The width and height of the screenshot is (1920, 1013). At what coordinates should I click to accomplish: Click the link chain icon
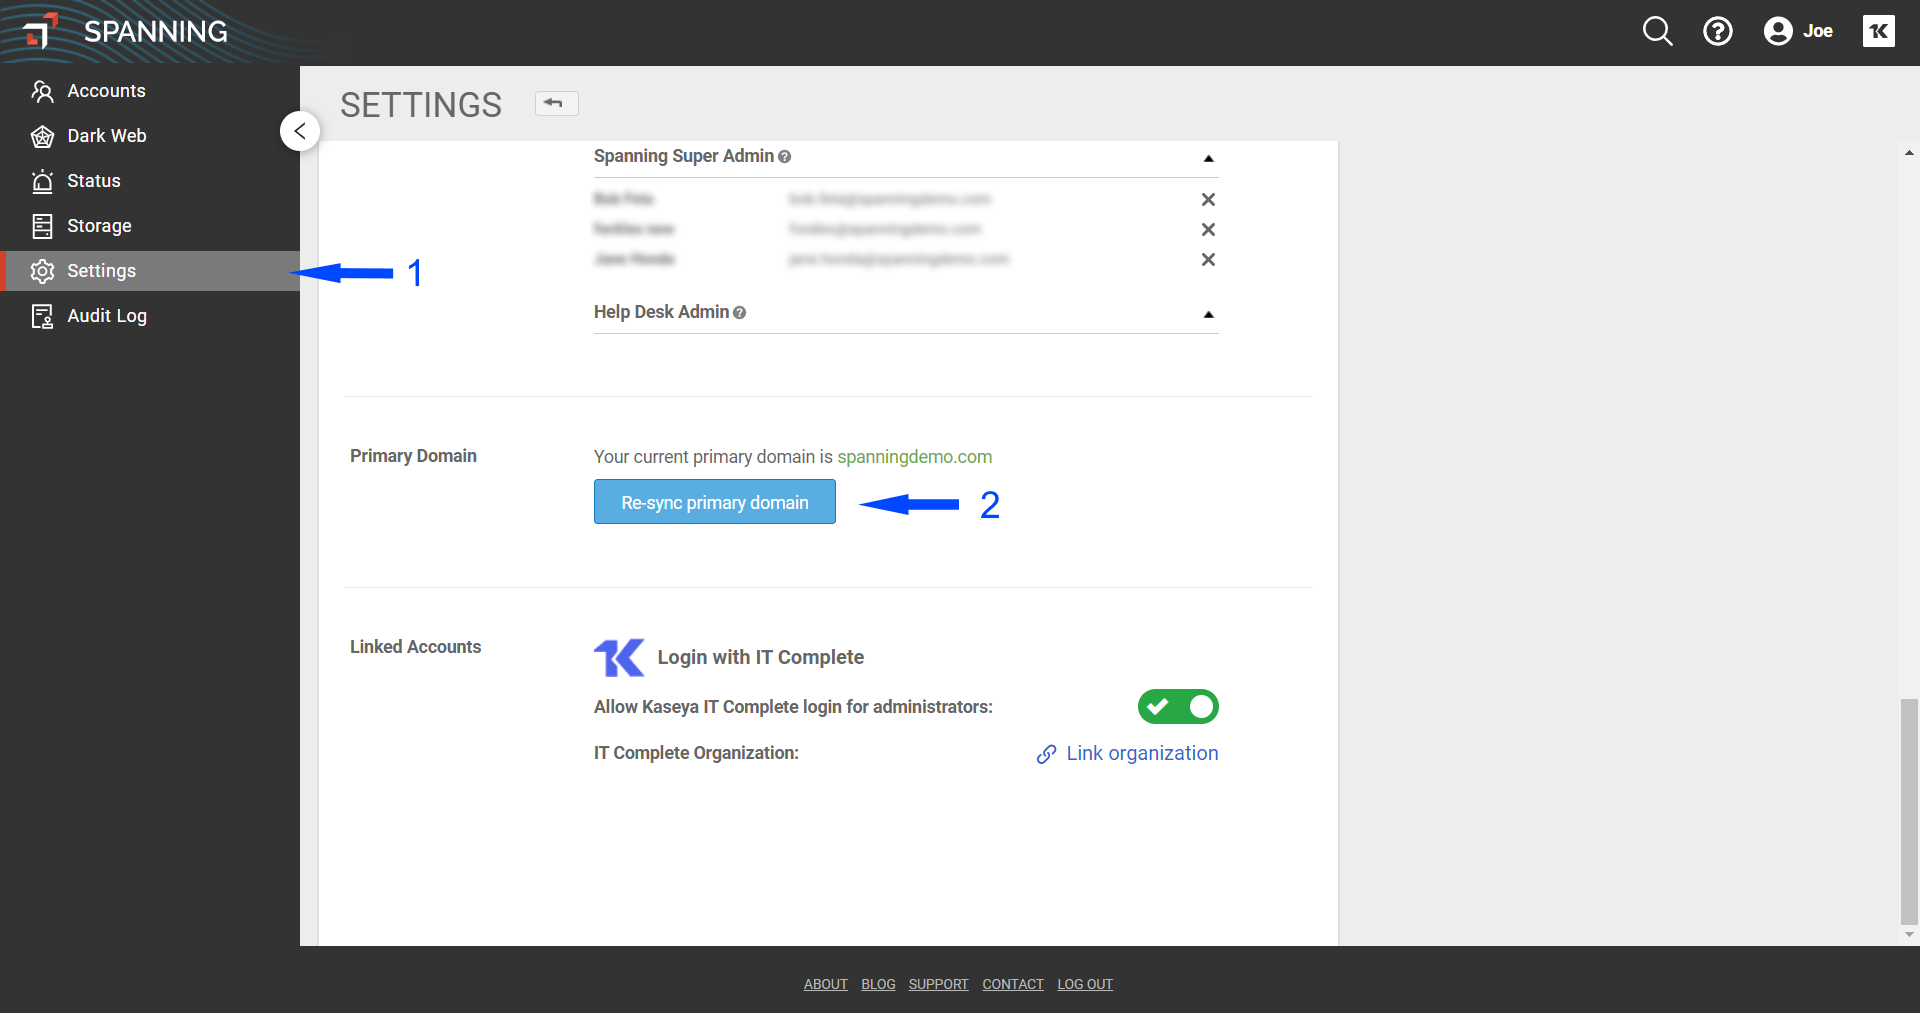click(x=1046, y=754)
